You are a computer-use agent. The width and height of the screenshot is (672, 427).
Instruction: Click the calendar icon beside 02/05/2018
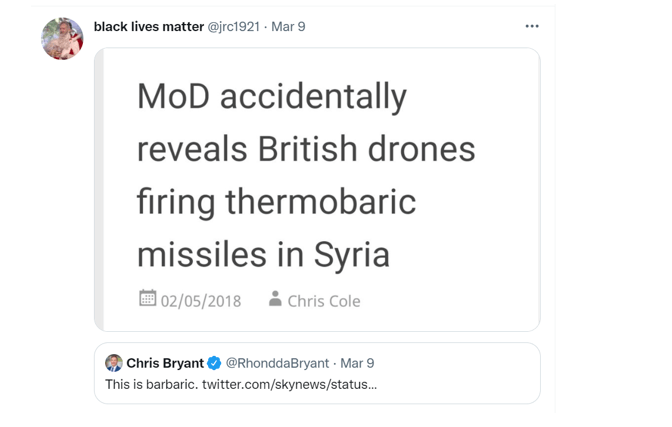pos(147,298)
